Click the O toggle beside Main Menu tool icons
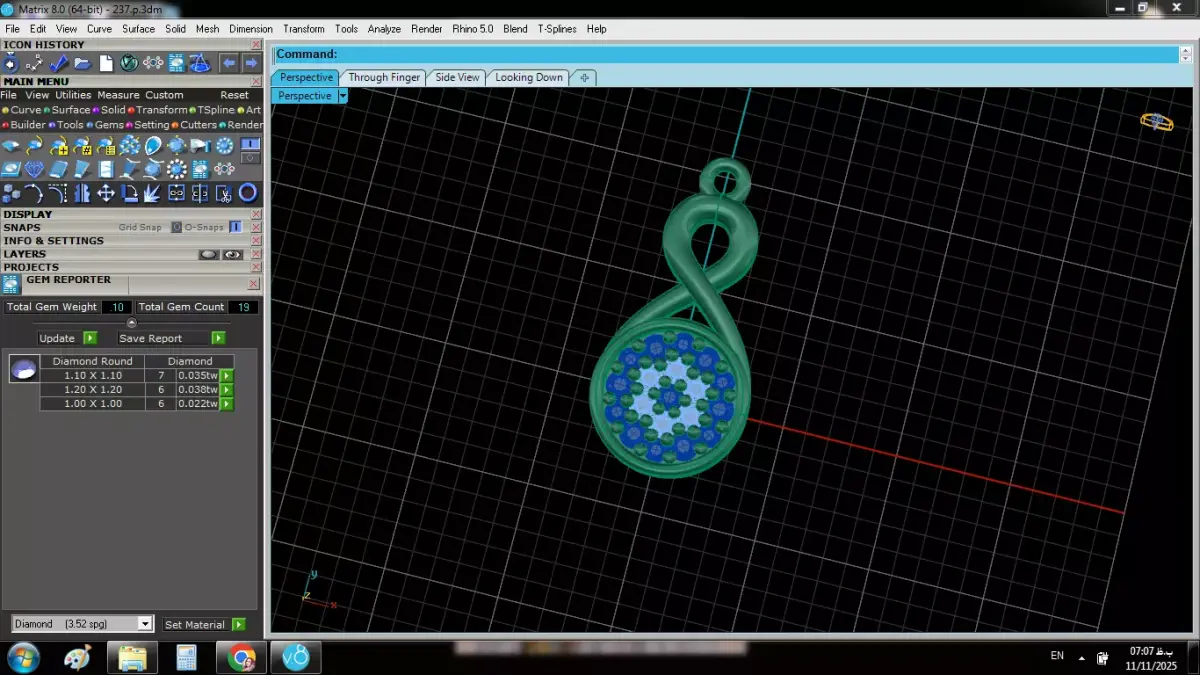The width and height of the screenshot is (1200, 675). [250, 158]
